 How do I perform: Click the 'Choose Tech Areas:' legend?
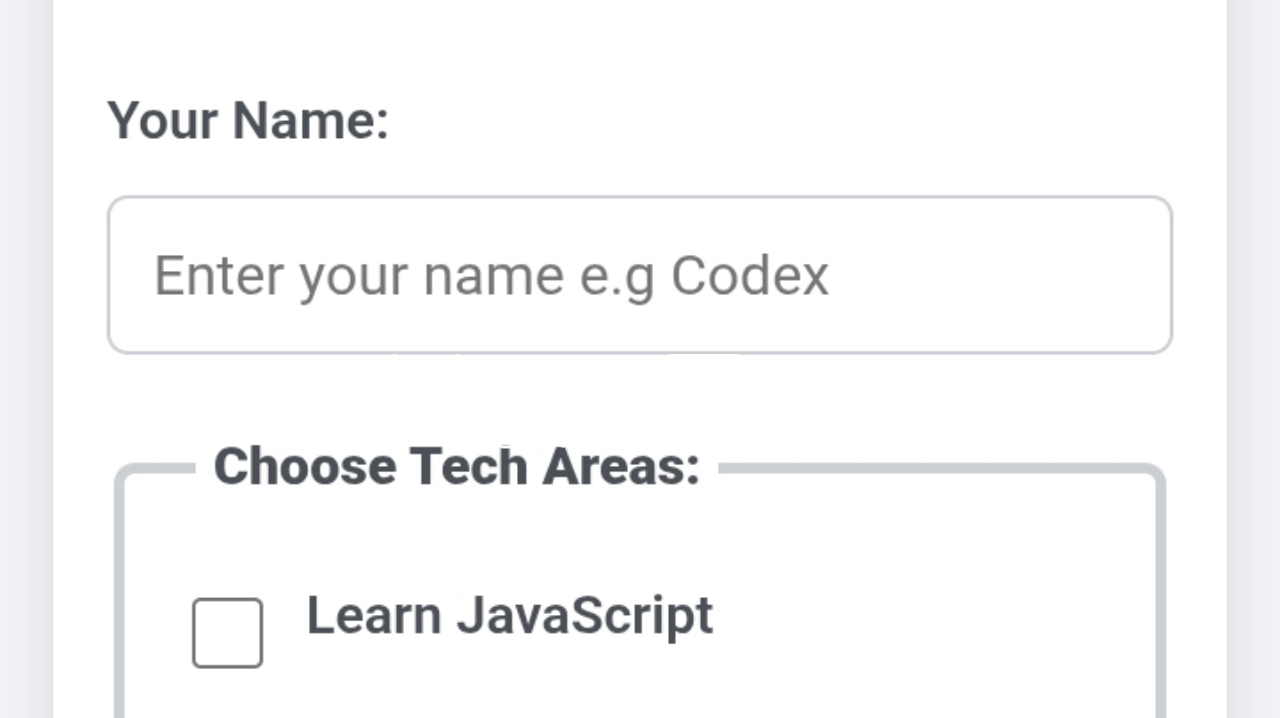457,466
